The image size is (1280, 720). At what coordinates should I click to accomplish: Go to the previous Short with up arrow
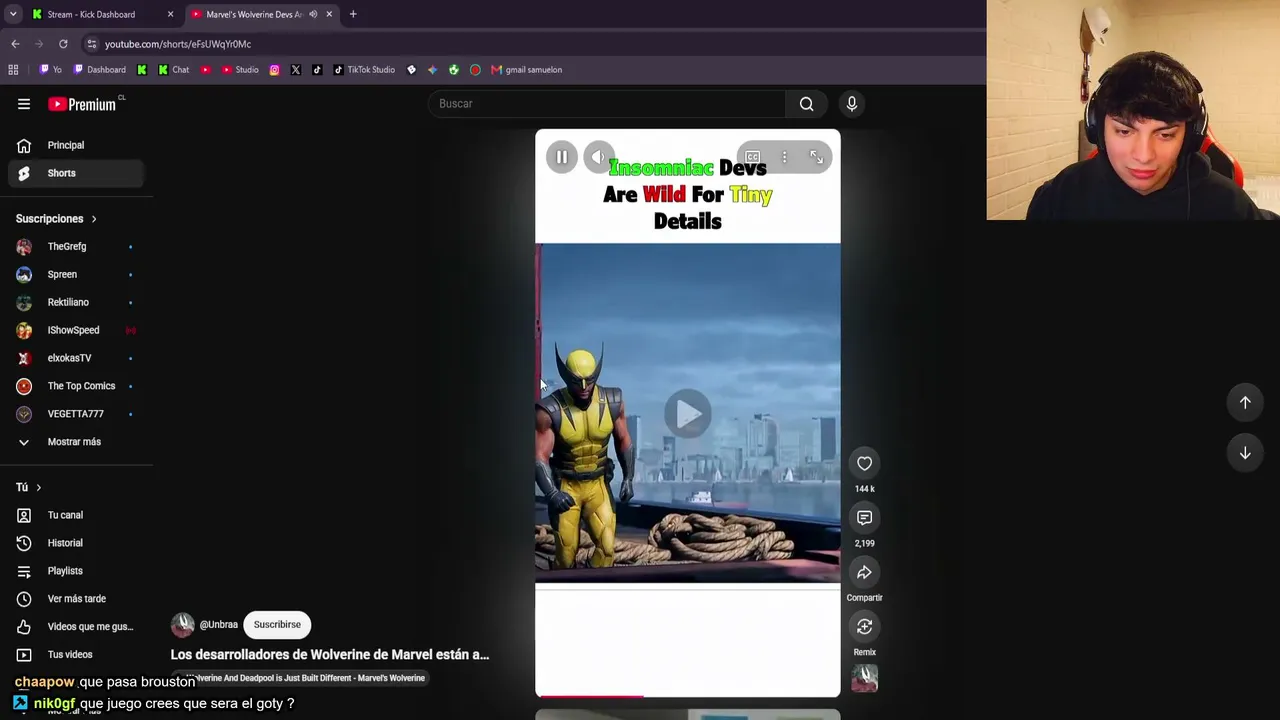[x=1245, y=402]
